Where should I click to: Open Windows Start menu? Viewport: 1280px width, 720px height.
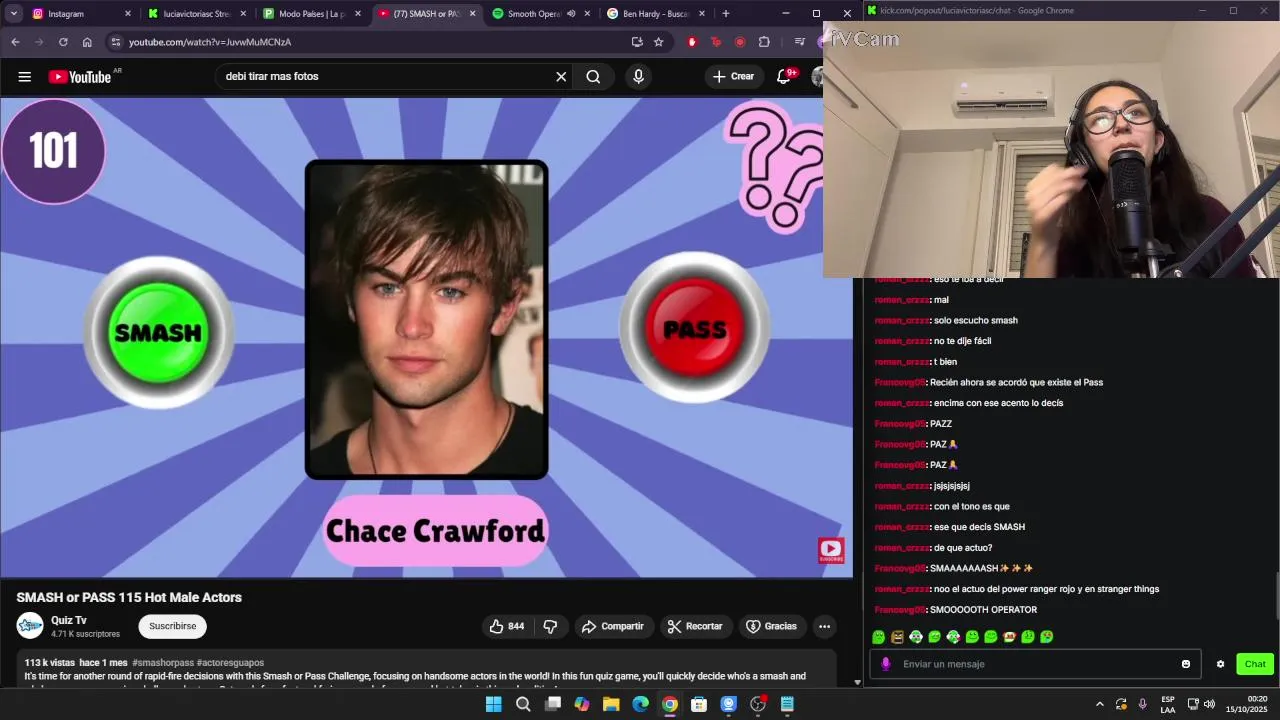[493, 704]
